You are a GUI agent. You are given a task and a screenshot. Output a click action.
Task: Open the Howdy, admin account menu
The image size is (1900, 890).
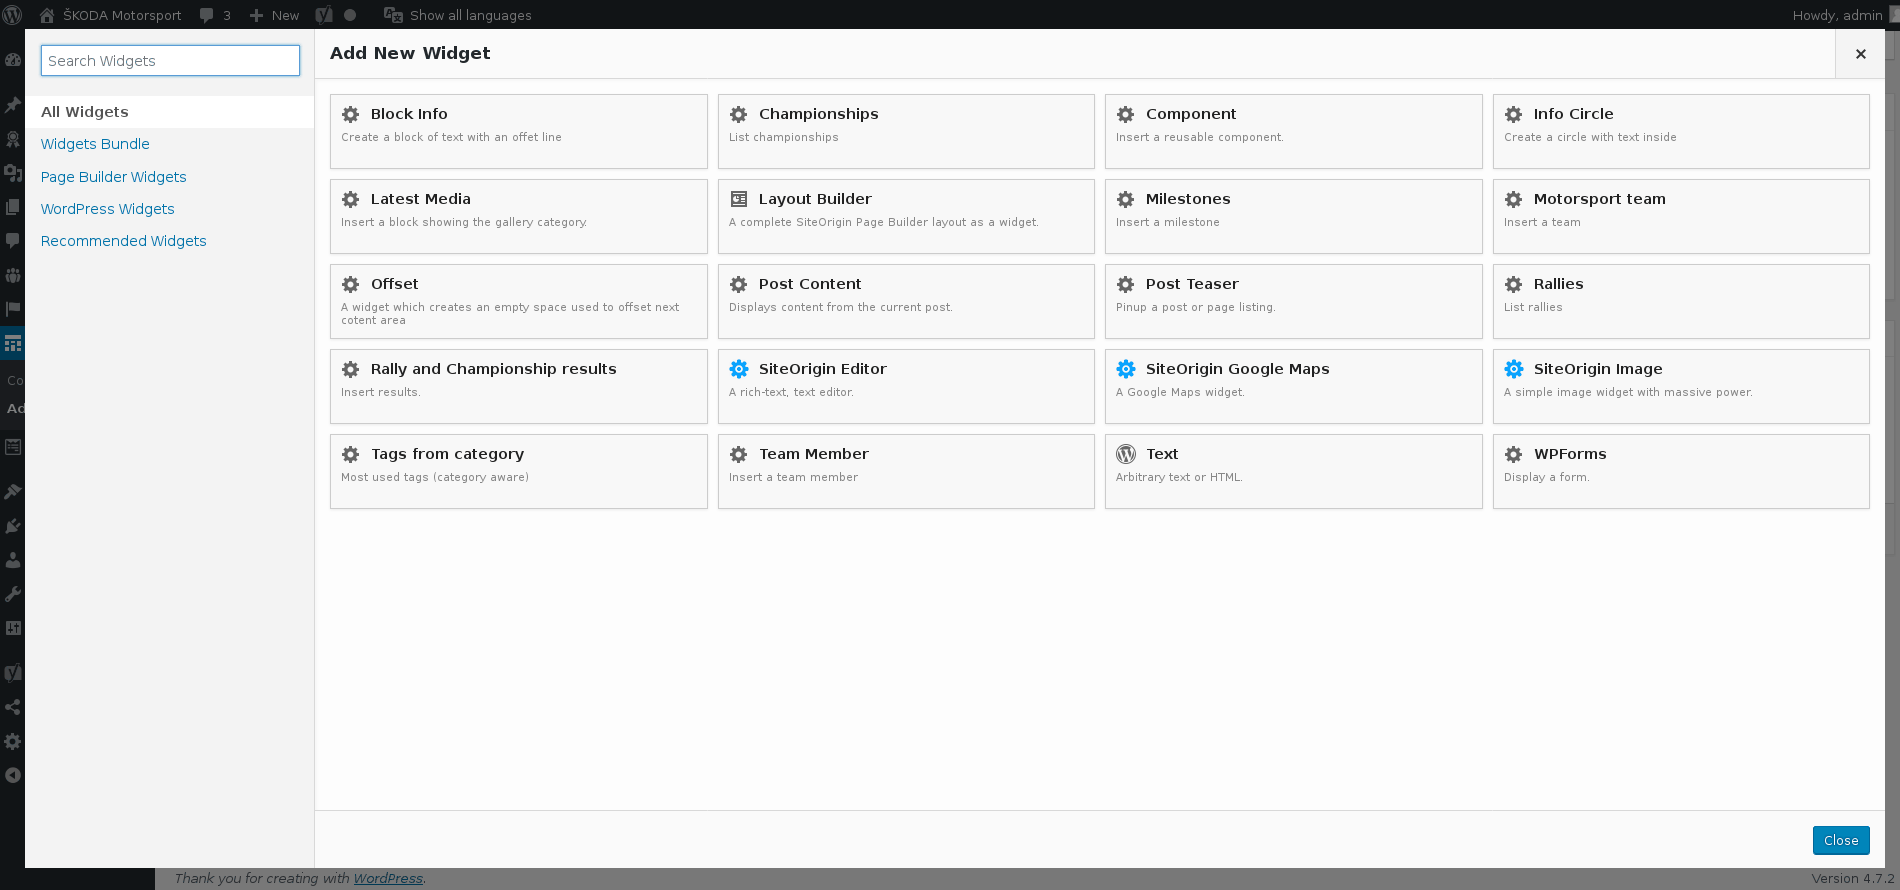click(1838, 15)
